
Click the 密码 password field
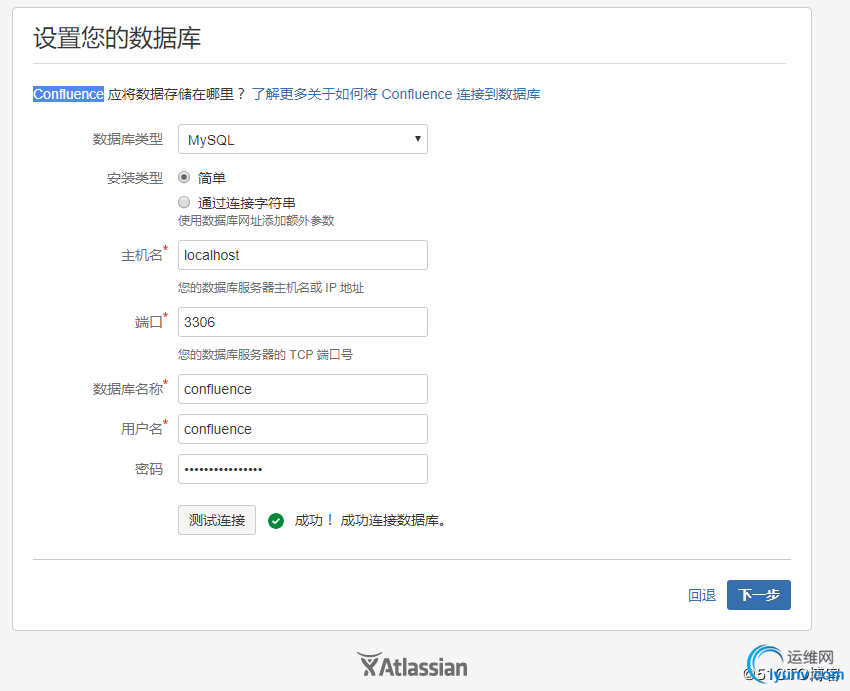pyautogui.click(x=302, y=469)
